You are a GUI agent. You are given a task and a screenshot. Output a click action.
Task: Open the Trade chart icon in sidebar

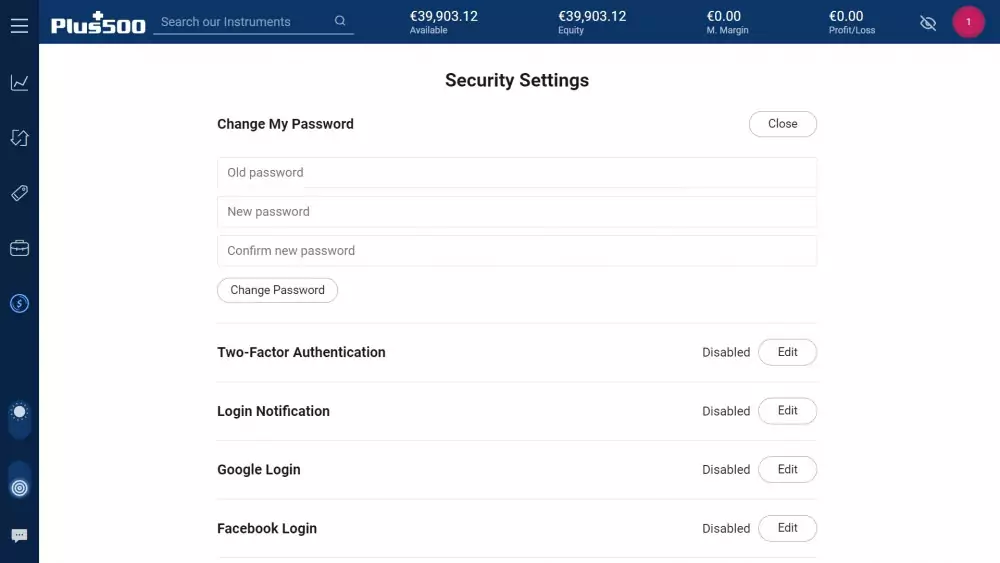(x=19, y=83)
